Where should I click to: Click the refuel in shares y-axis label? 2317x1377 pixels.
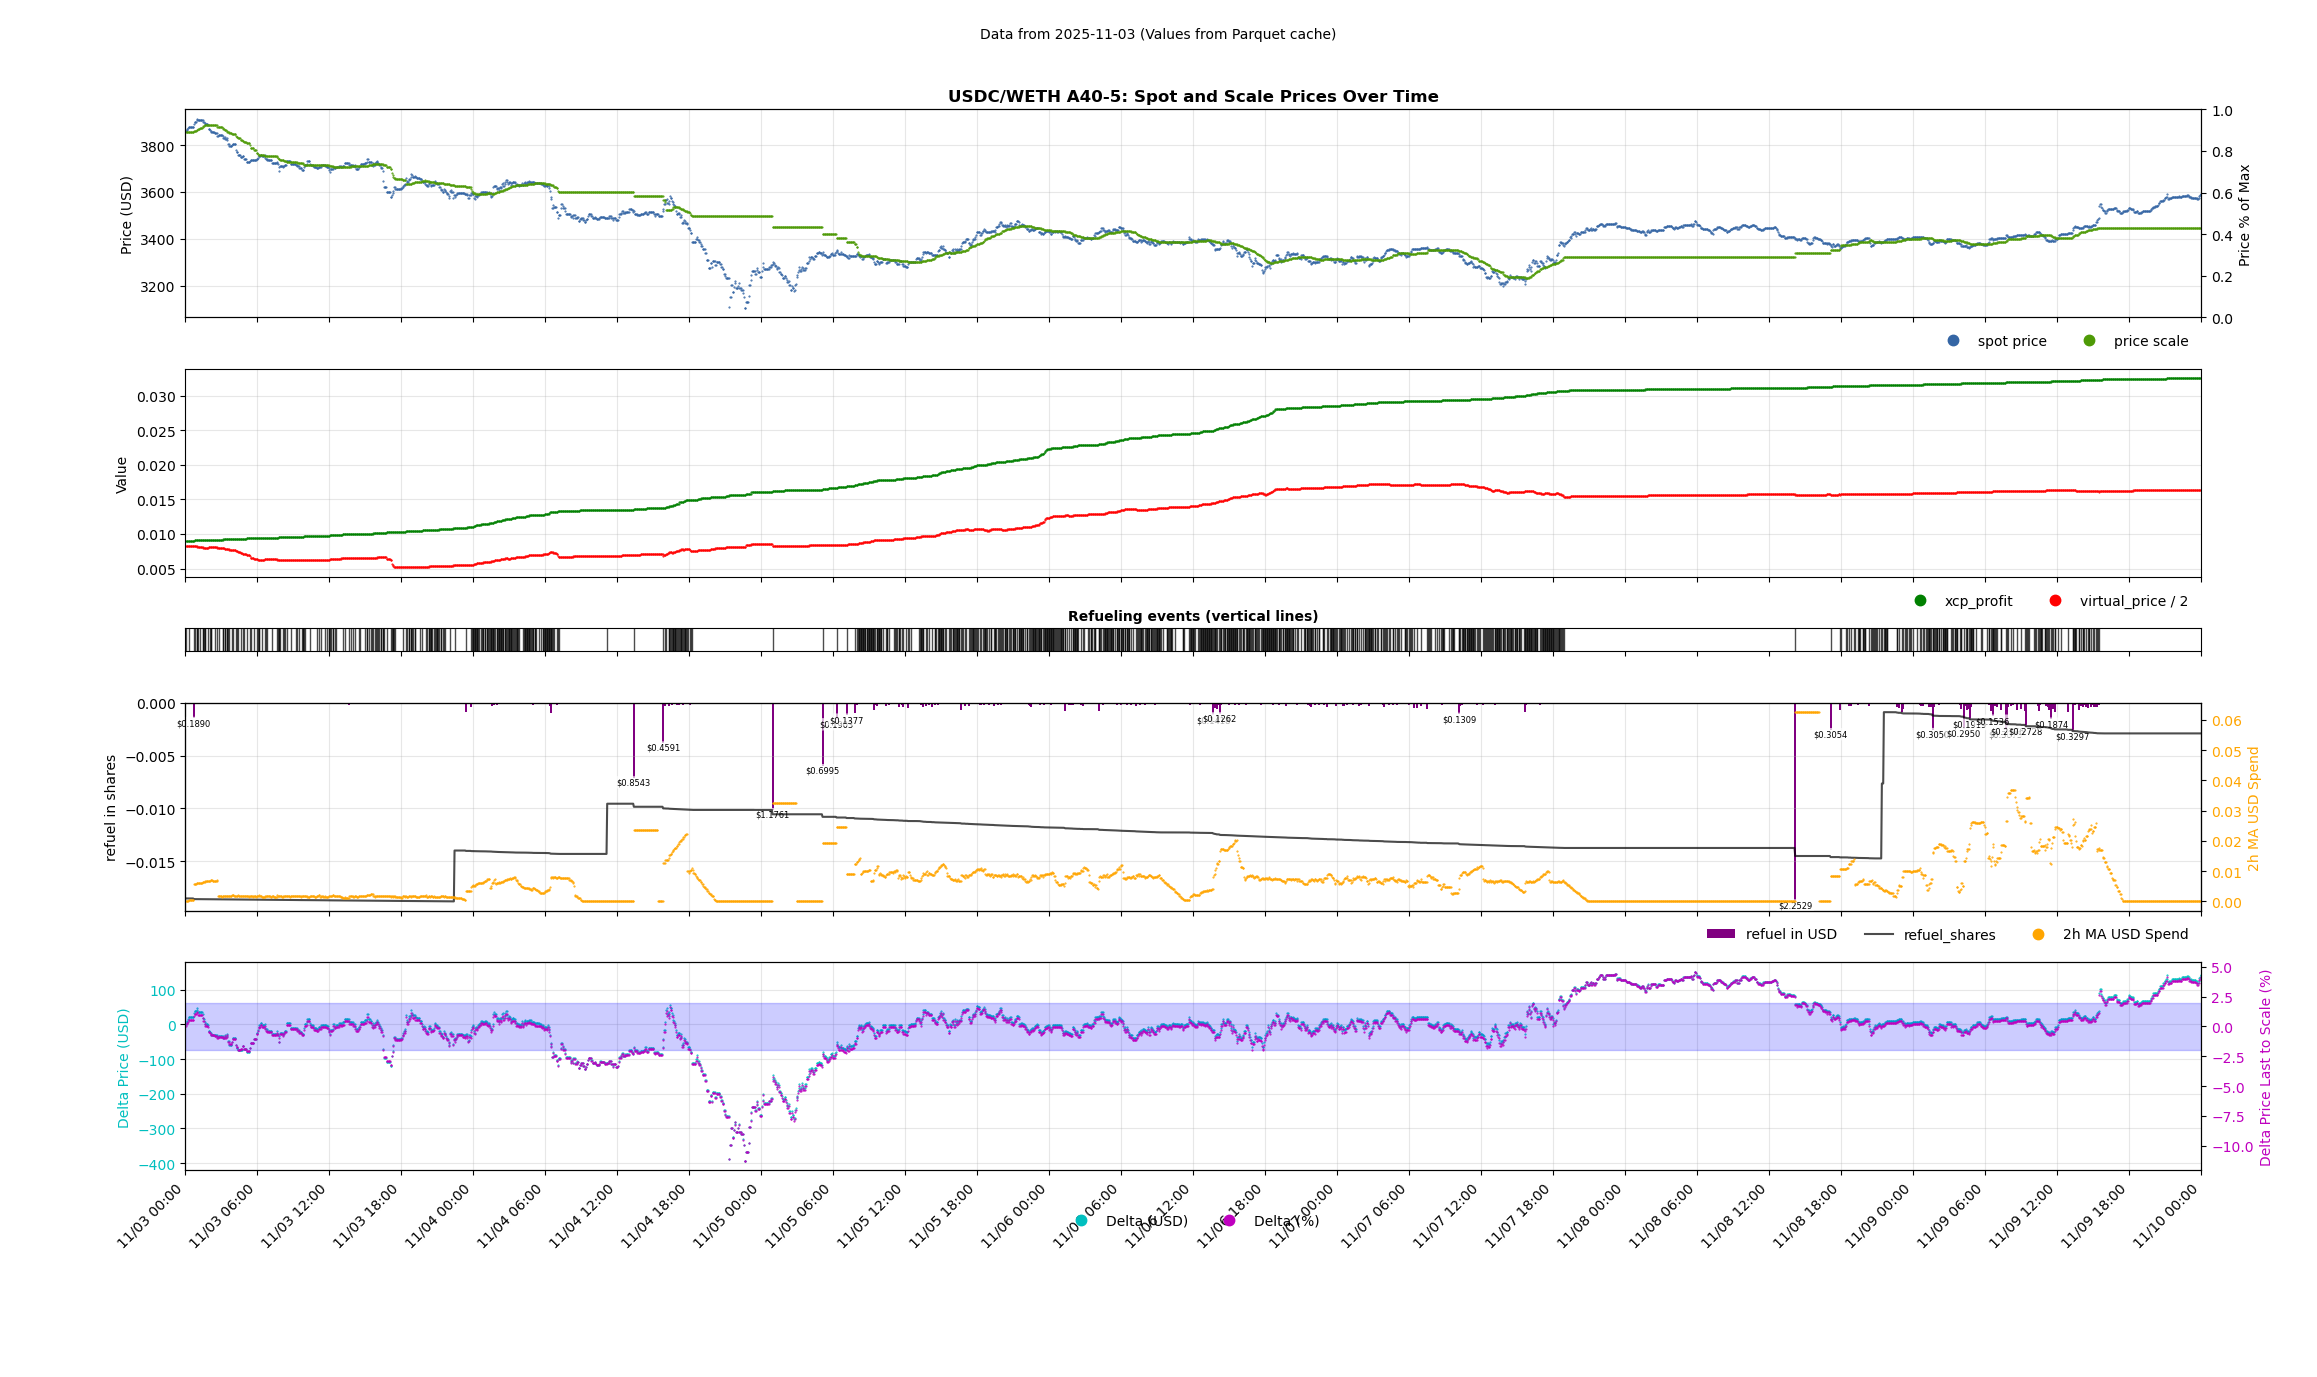[x=111, y=807]
